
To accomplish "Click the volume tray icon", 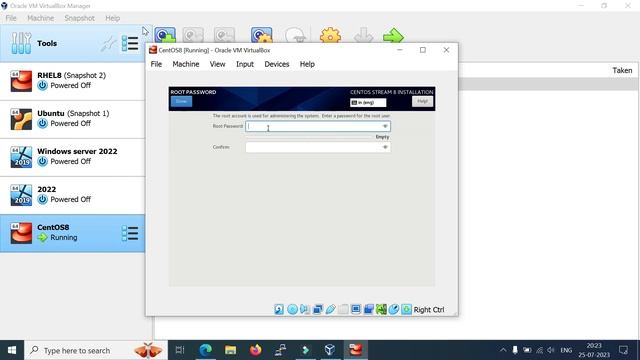I will (551, 350).
